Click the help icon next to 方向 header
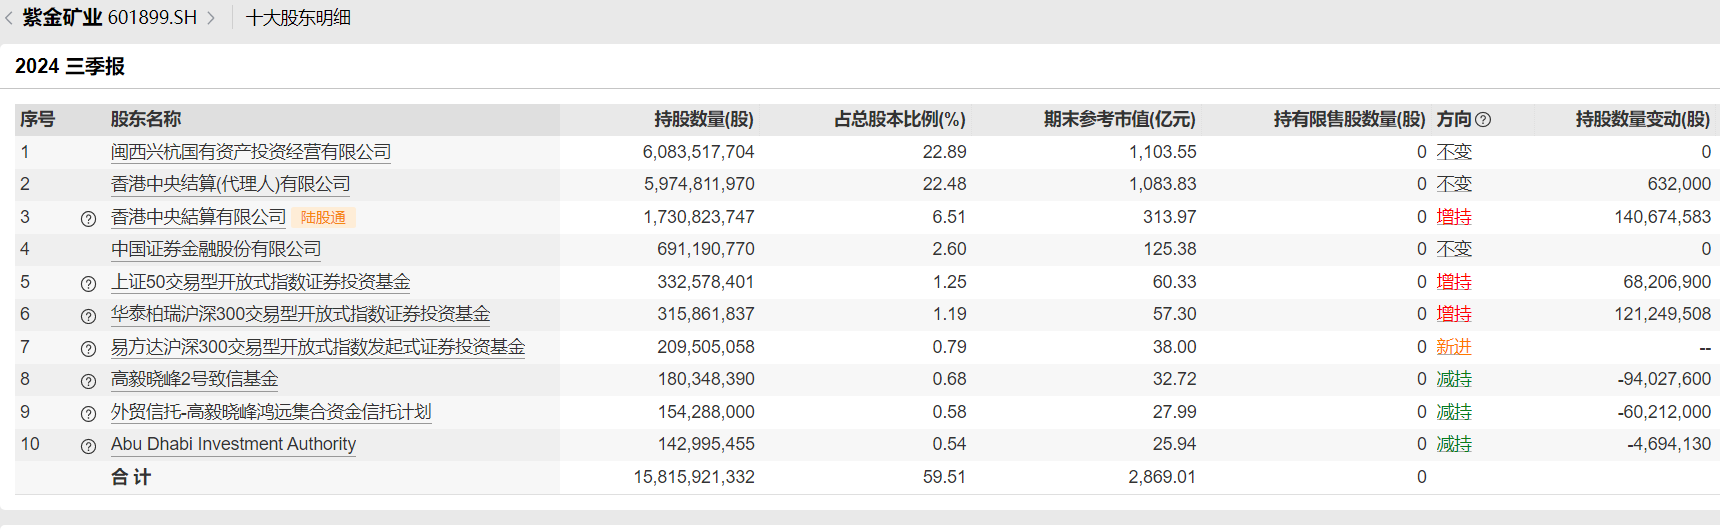Viewport: 1720px width, 531px height. coord(1483,120)
